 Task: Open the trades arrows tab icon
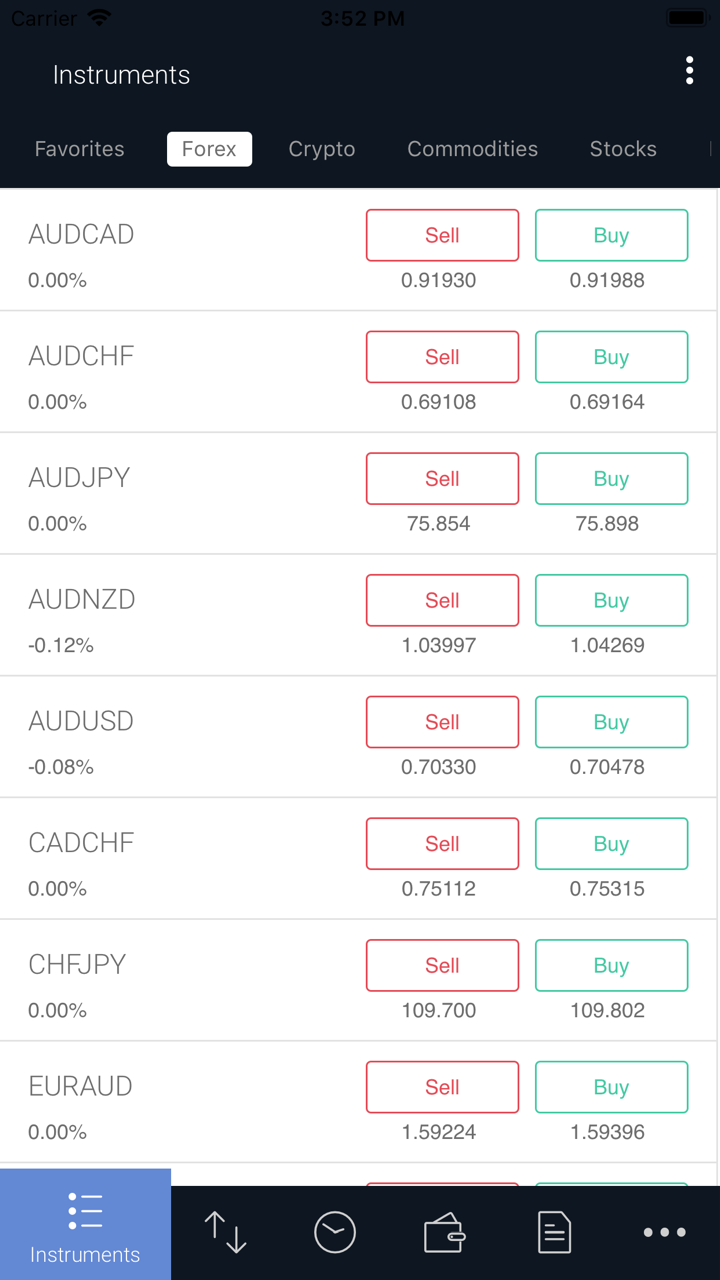click(x=225, y=1232)
